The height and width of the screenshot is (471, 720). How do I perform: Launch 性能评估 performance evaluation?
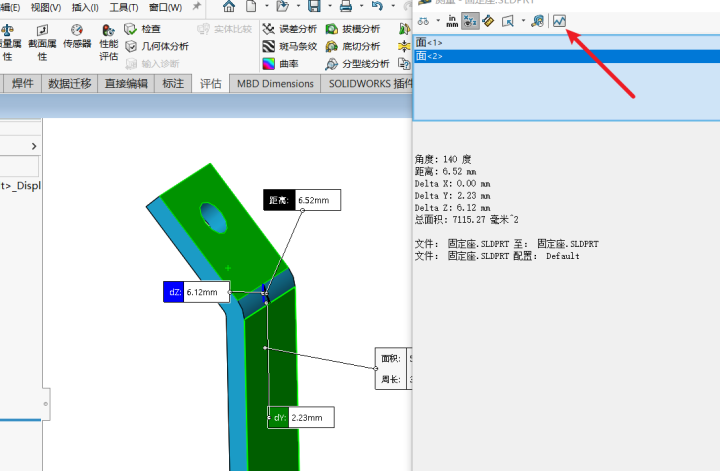(x=109, y=43)
